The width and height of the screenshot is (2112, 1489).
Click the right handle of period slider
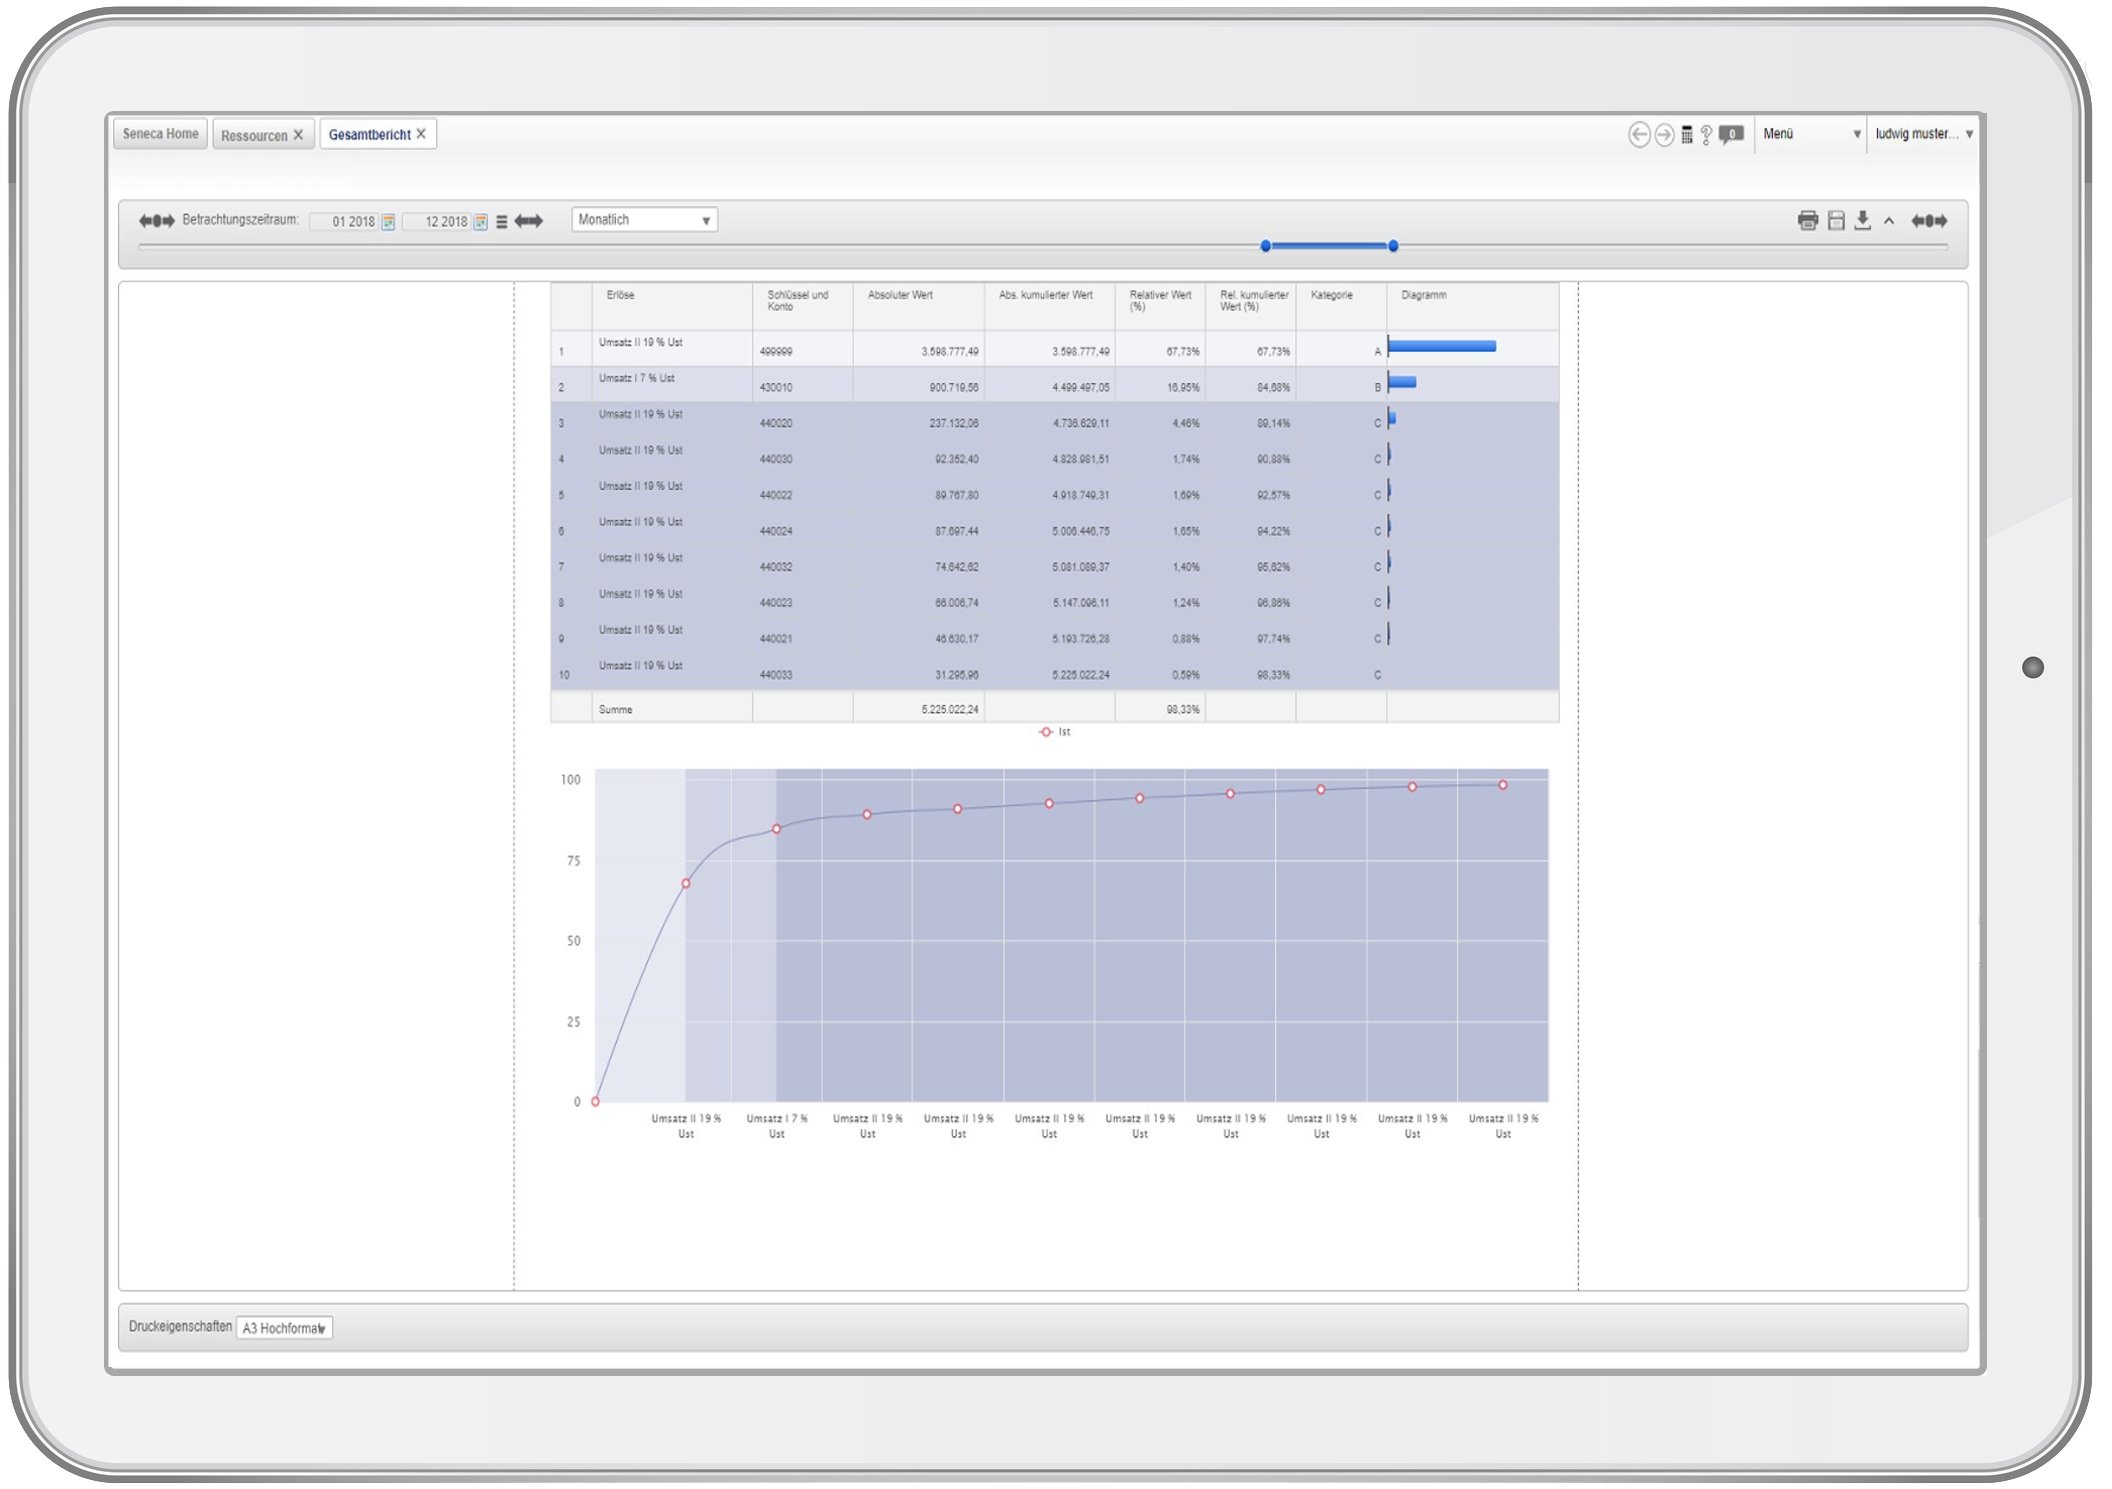tap(1392, 246)
